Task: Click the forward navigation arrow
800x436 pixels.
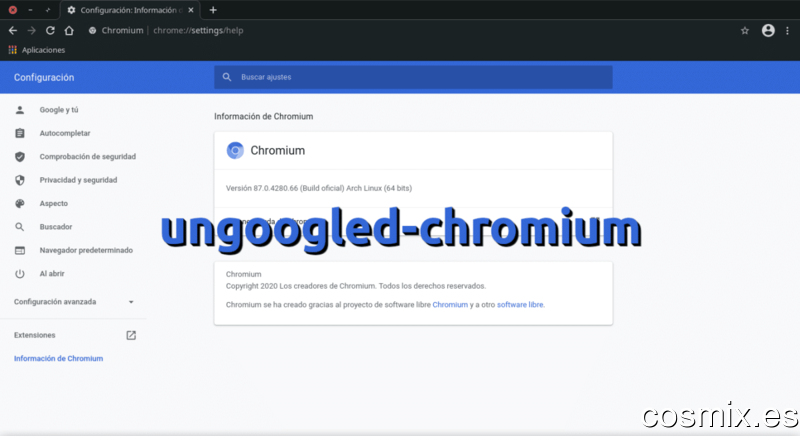Action: point(32,31)
